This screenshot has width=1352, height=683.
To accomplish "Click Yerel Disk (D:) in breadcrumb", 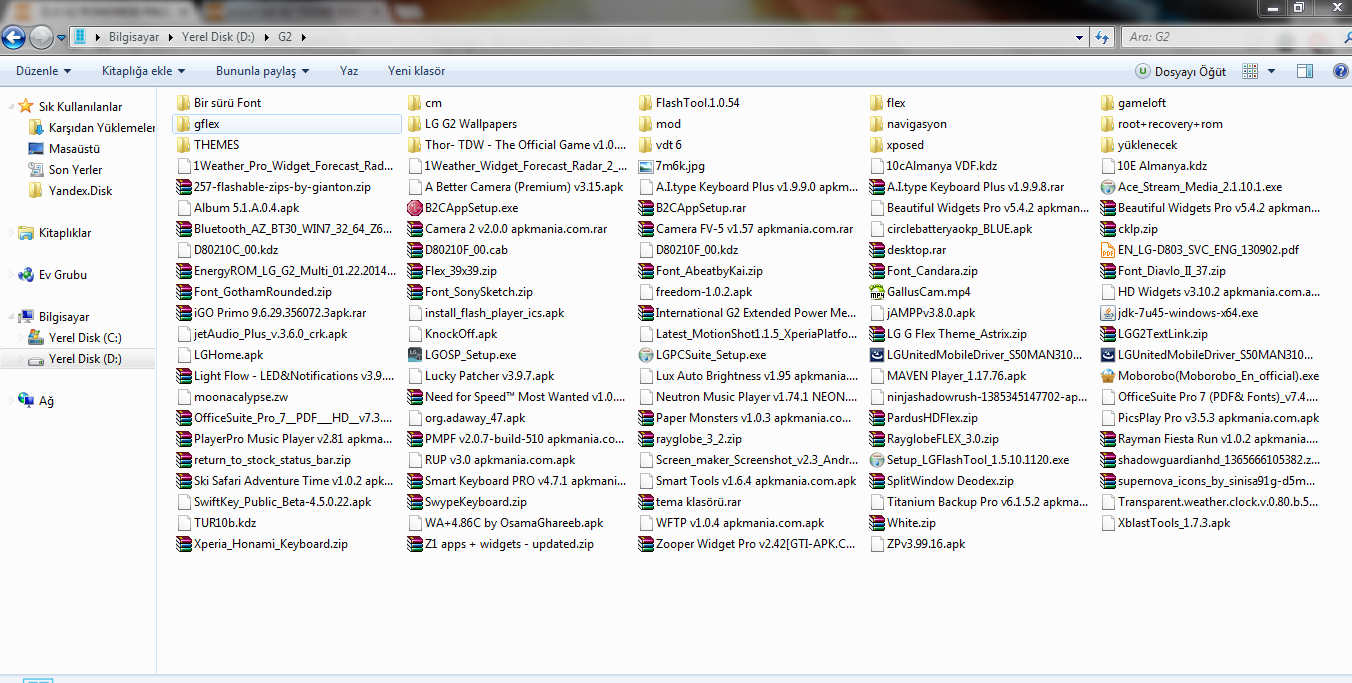I will (x=218, y=37).
